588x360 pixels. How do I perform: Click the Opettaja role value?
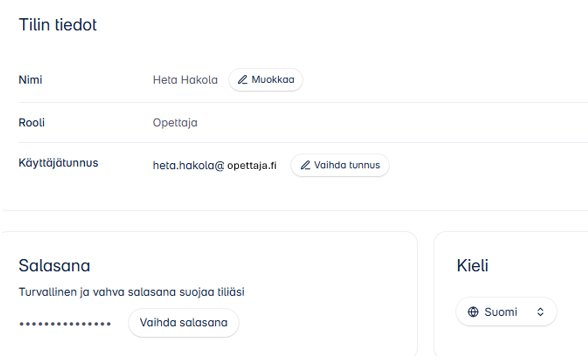175,123
